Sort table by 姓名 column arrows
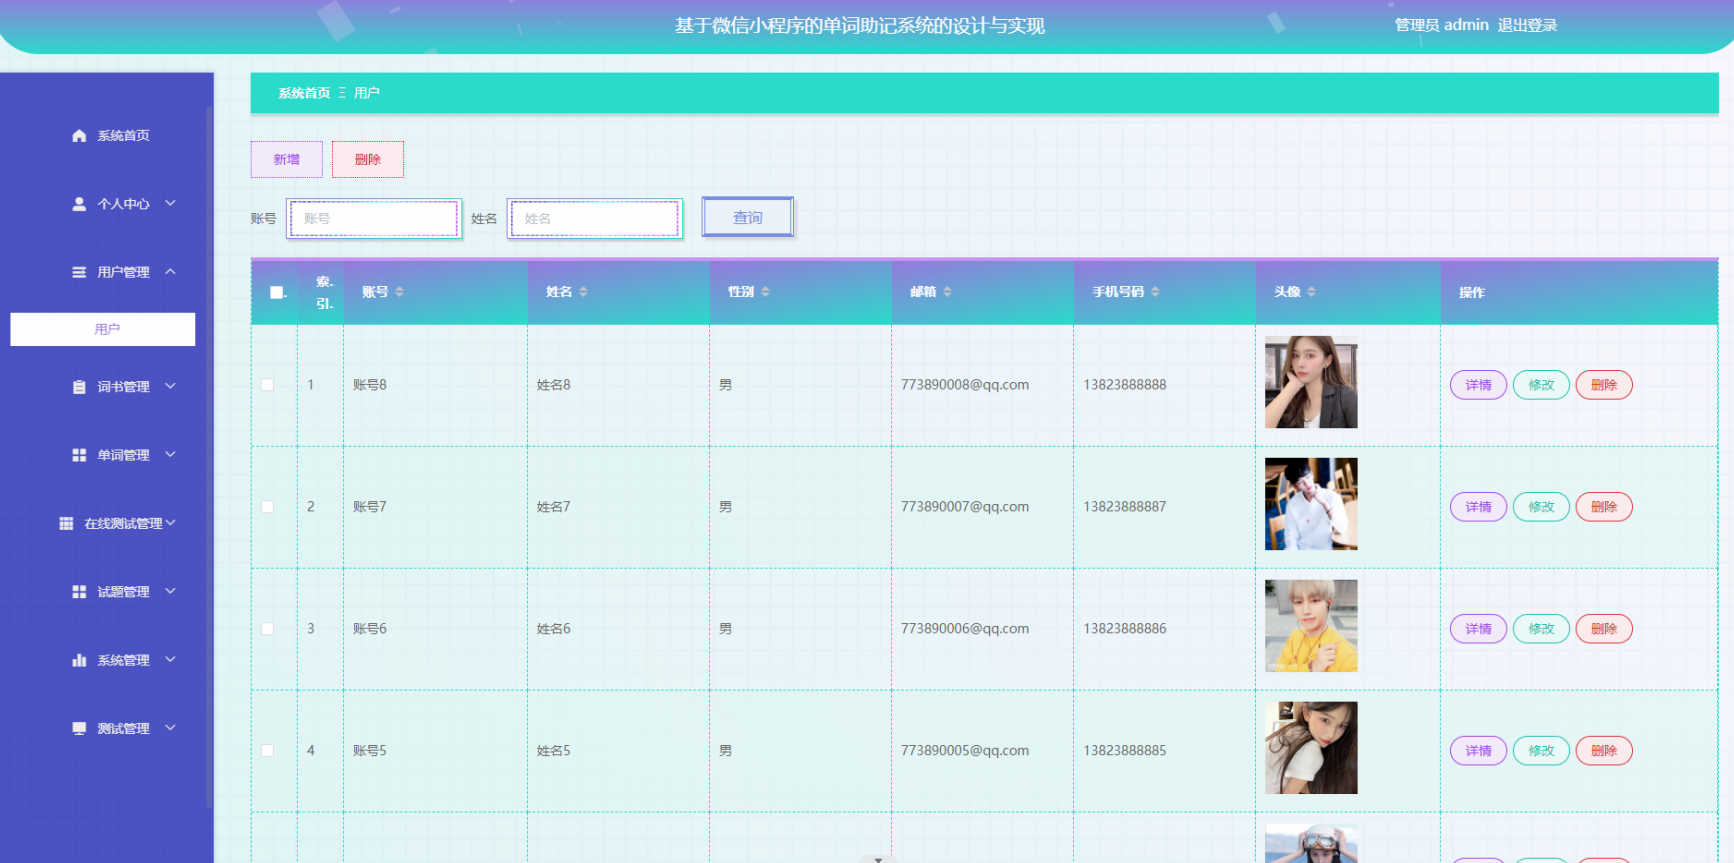Screen dimensions: 1734x863 click(x=583, y=292)
